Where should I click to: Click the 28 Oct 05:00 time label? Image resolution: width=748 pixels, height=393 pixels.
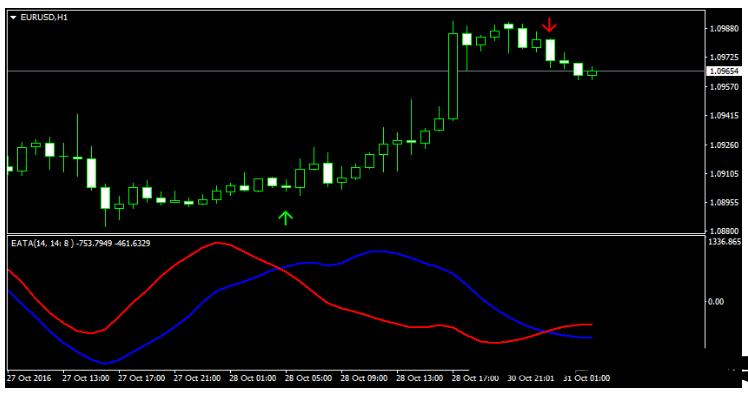(308, 378)
